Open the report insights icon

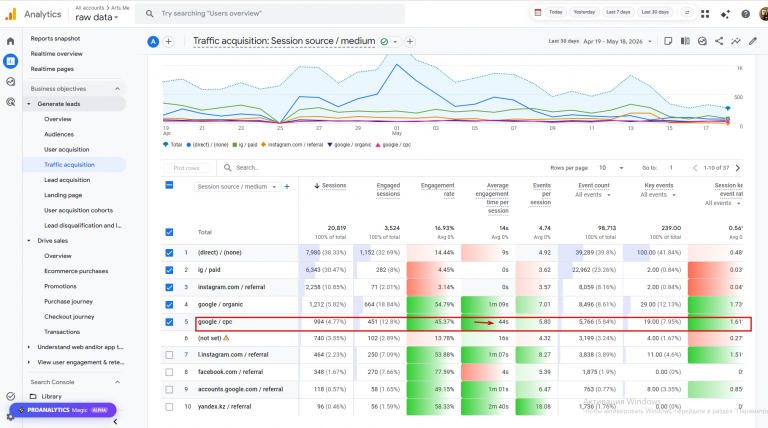point(702,41)
